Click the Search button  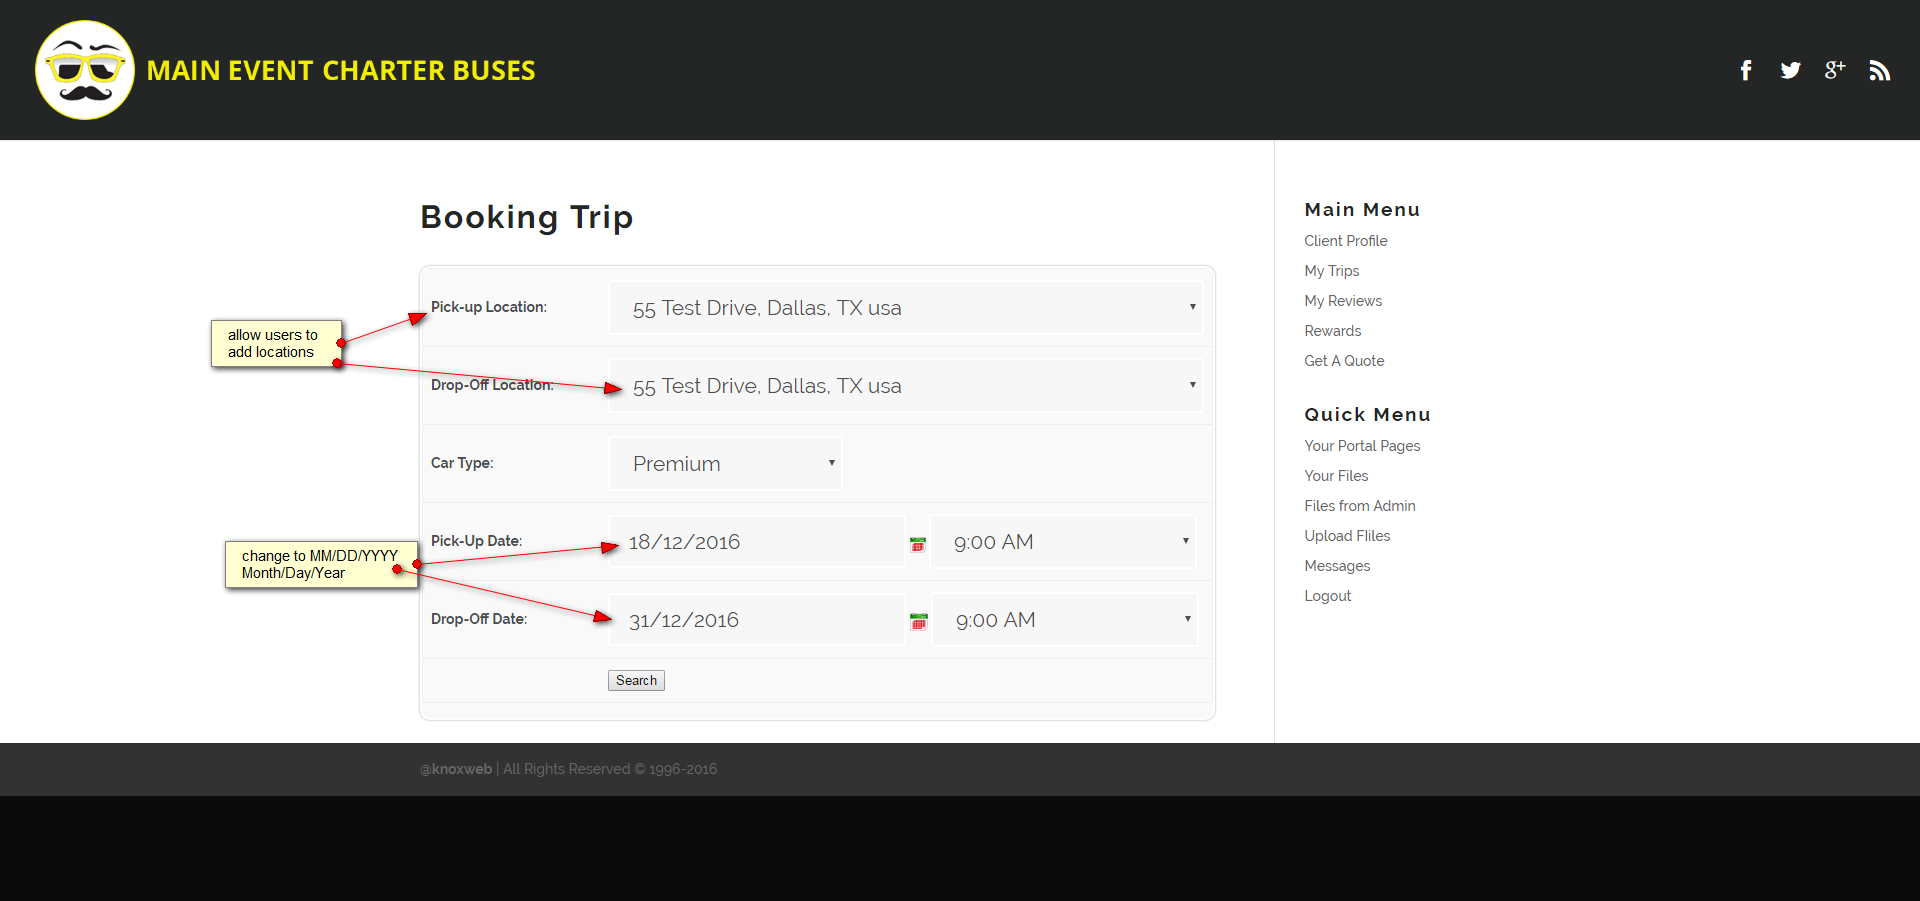(636, 681)
